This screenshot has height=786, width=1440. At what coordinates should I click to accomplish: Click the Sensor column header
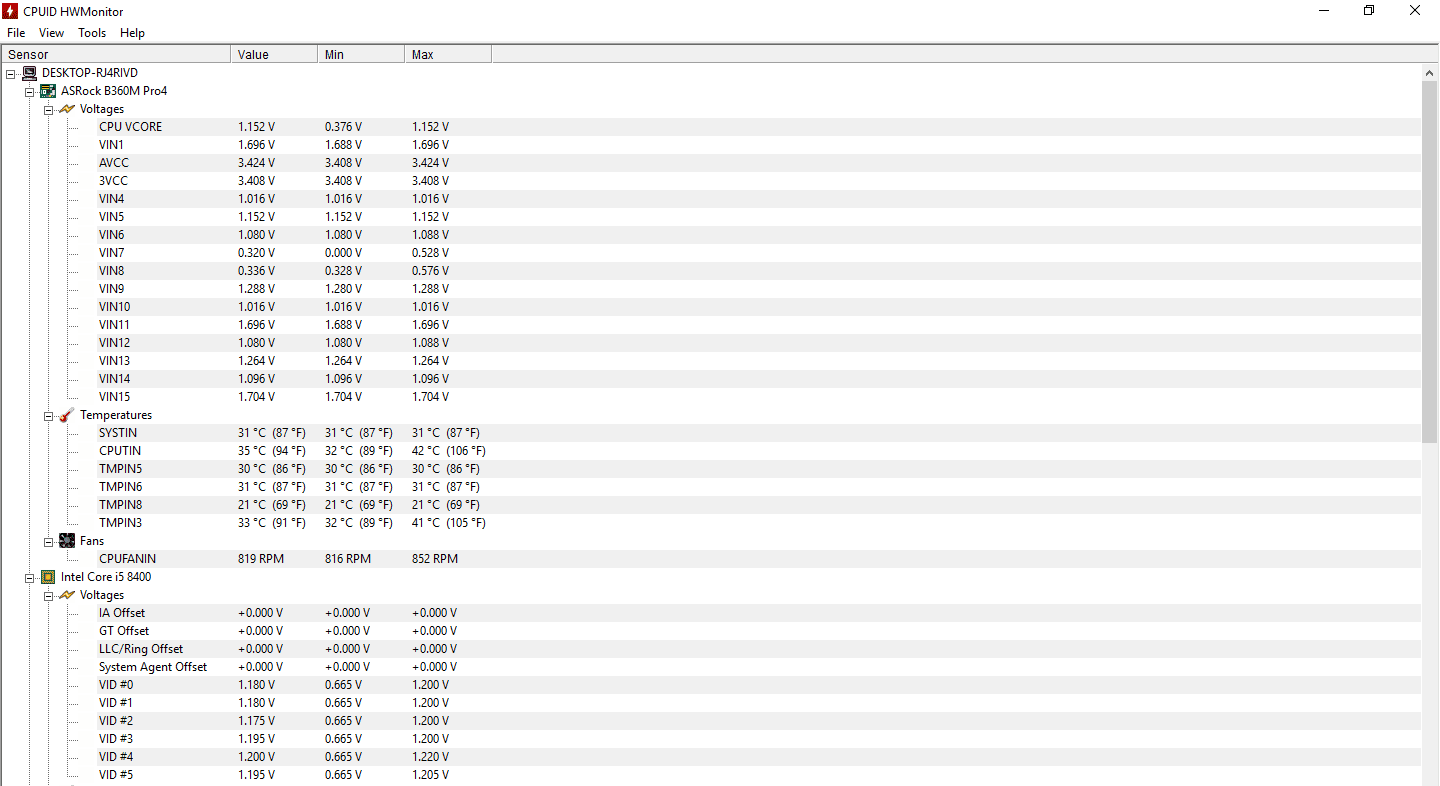point(116,55)
